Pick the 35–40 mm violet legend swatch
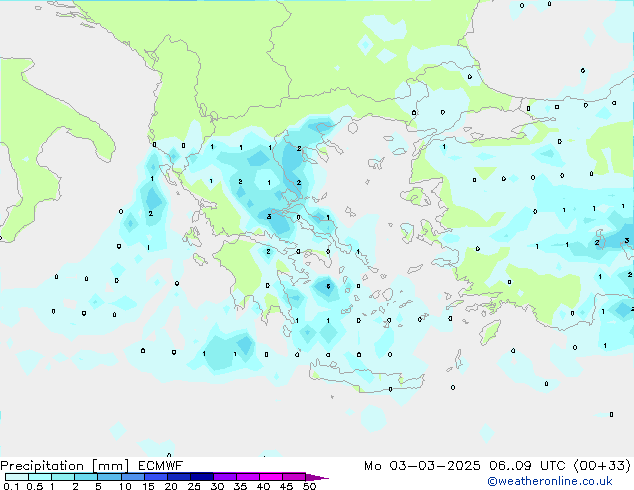This screenshot has width=634, height=490. click(248, 477)
